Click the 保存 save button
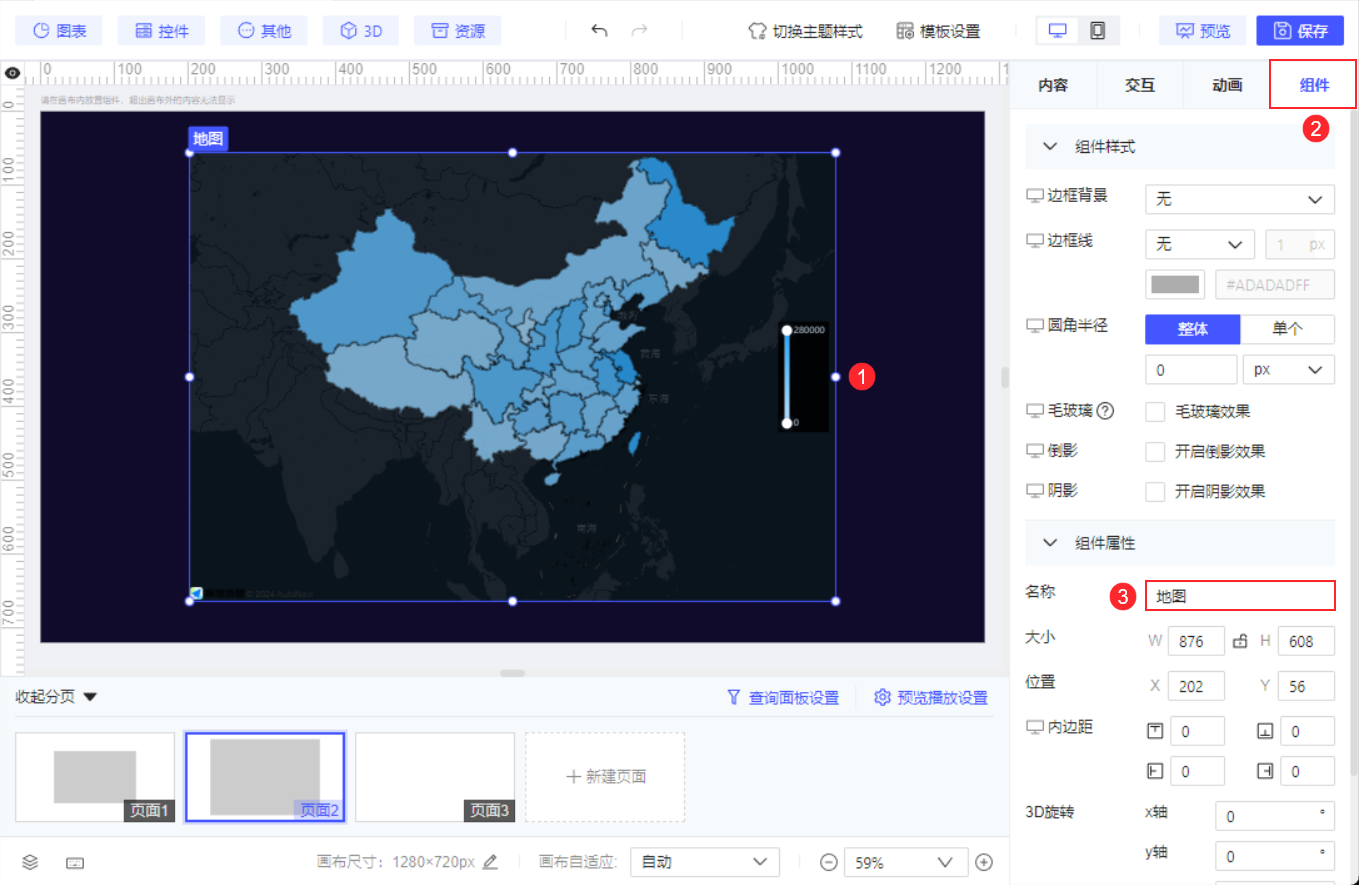The height and width of the screenshot is (885, 1359). (x=1300, y=31)
